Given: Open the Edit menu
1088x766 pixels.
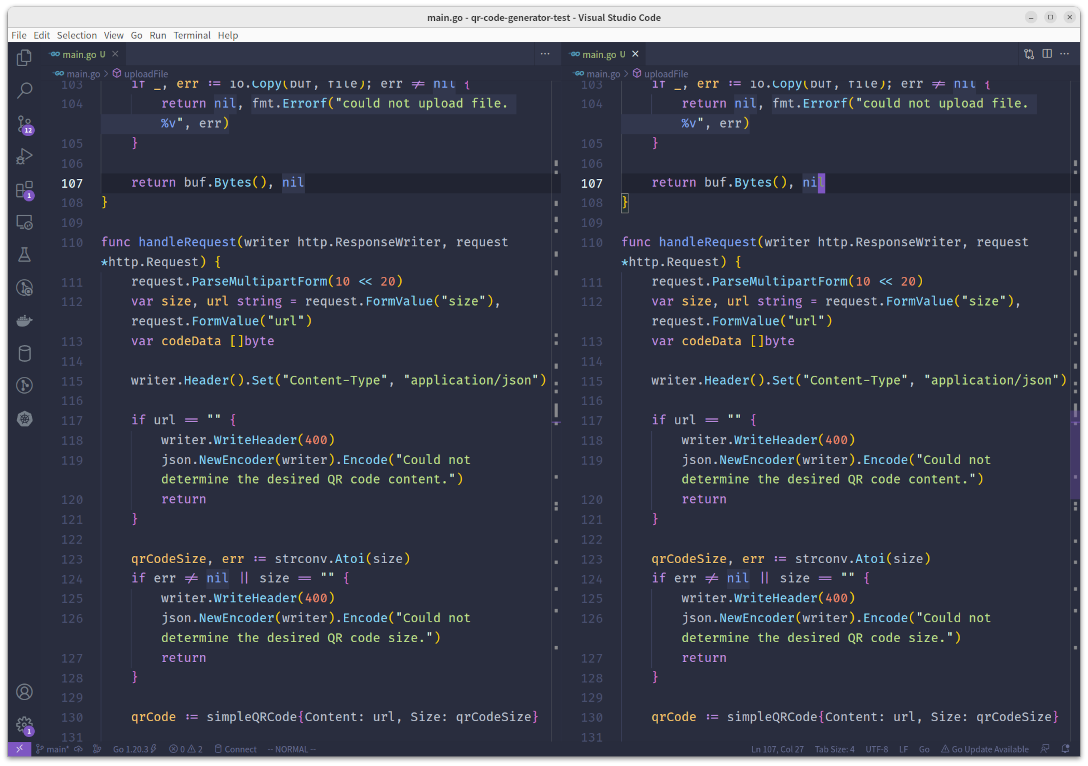Looking at the screenshot, I should [x=42, y=35].
